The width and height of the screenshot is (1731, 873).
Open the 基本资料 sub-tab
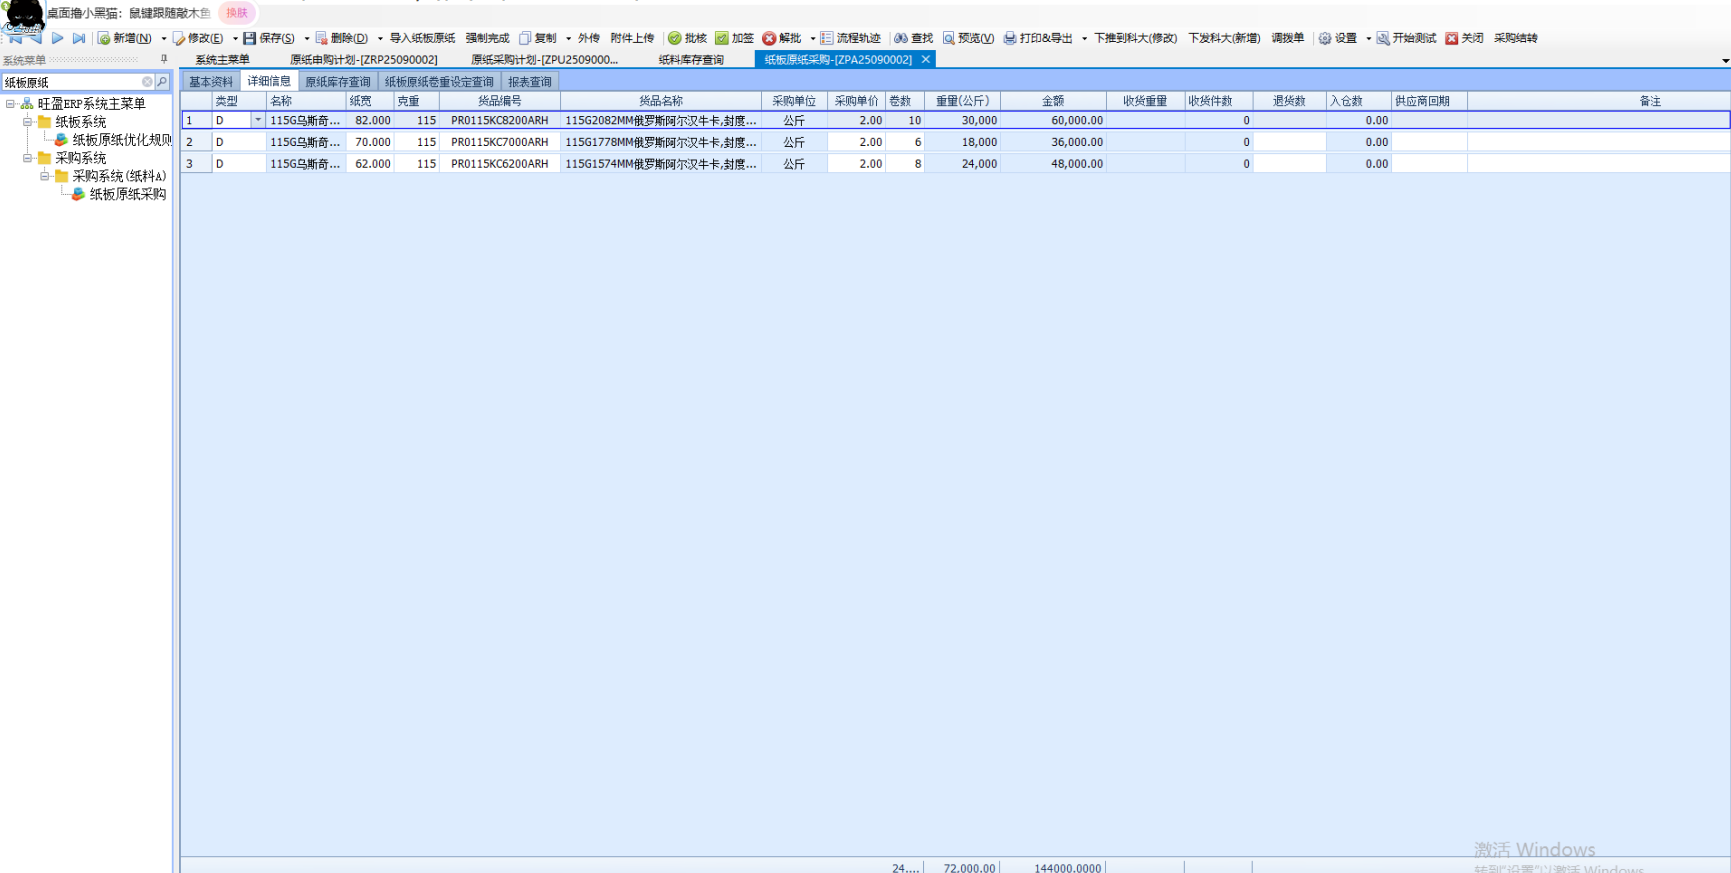(x=211, y=82)
